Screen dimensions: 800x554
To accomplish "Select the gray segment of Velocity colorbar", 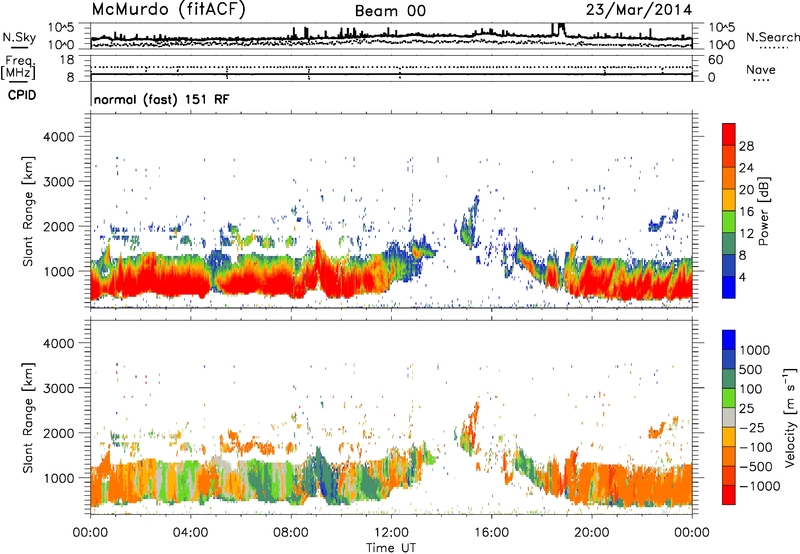I will click(729, 417).
